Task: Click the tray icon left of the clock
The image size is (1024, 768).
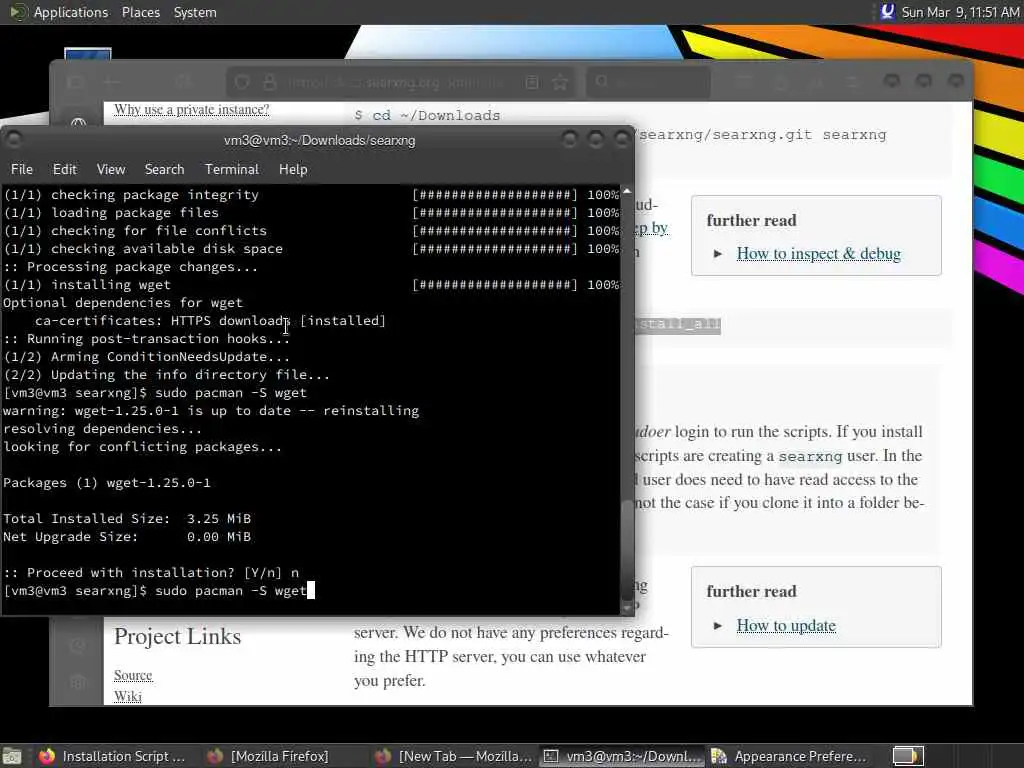Action: [887, 12]
